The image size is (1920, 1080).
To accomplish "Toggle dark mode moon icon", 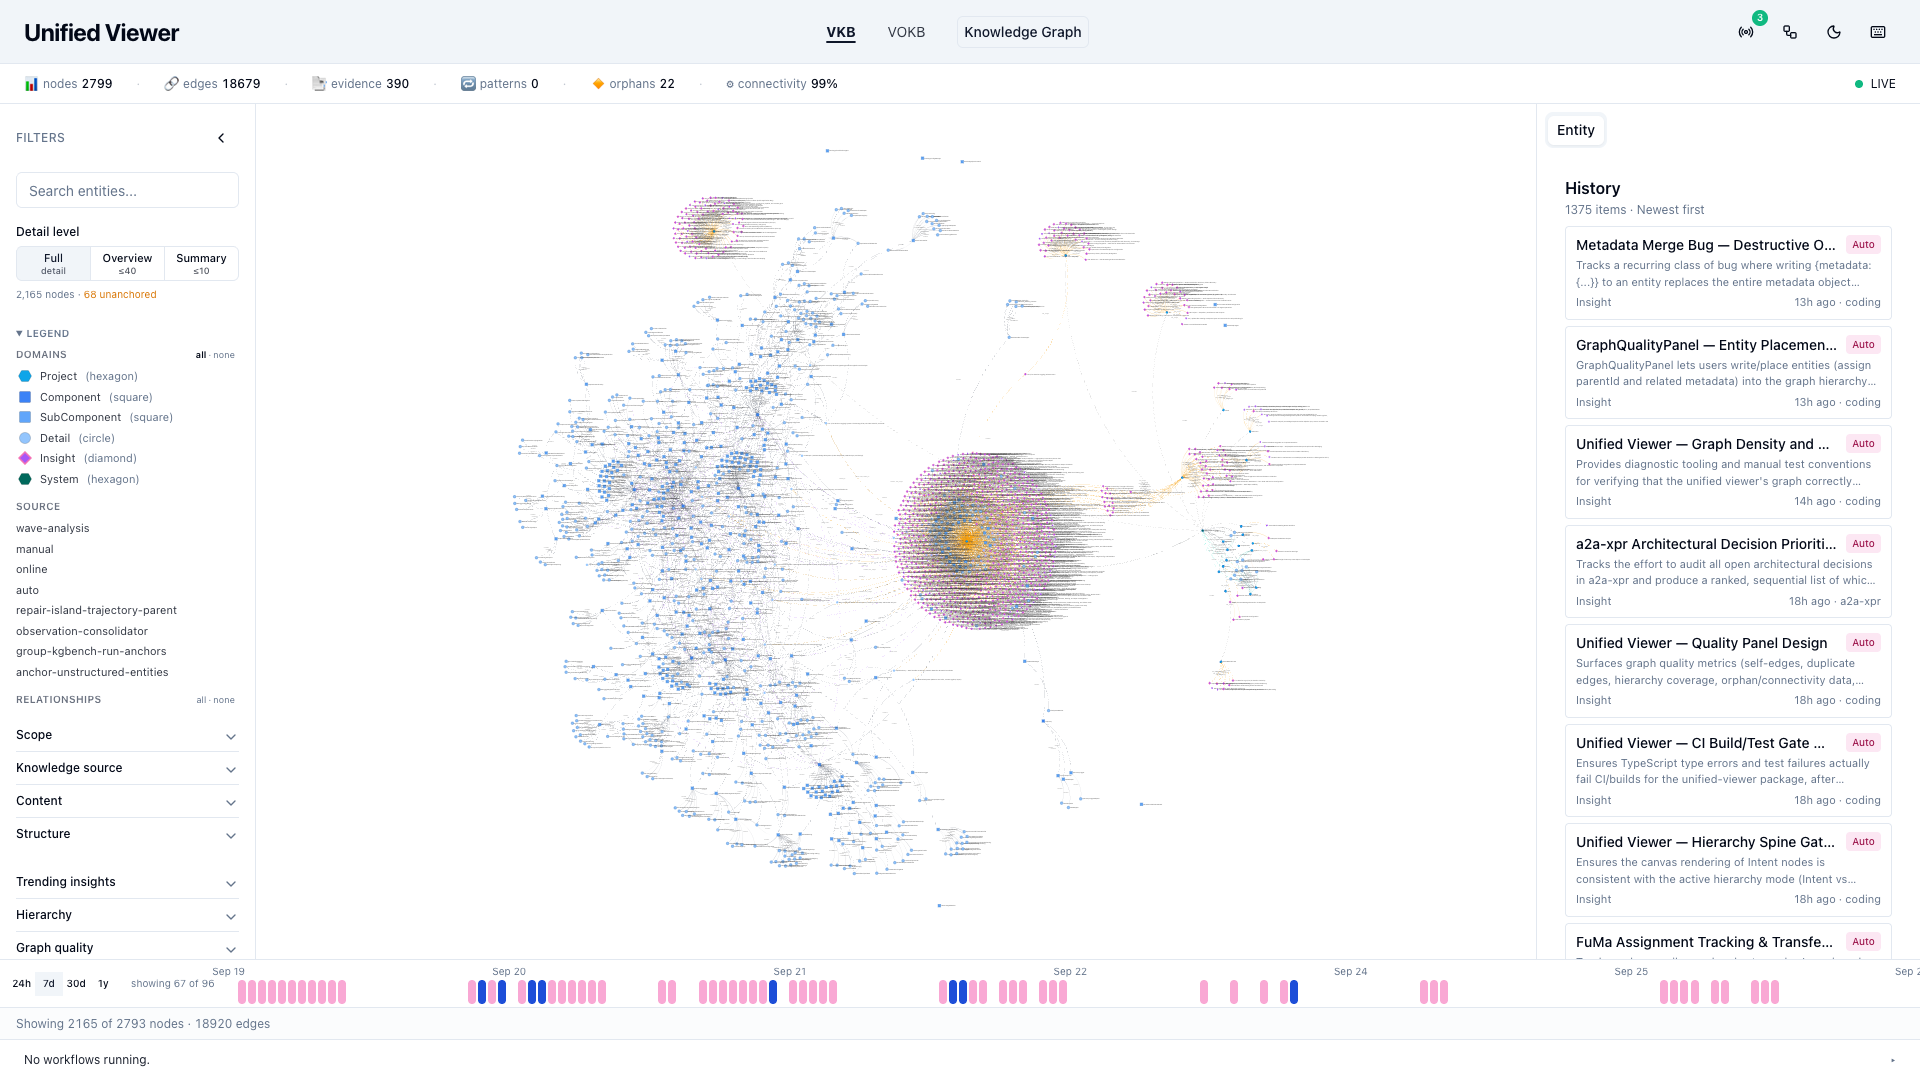I will pyautogui.click(x=1834, y=32).
